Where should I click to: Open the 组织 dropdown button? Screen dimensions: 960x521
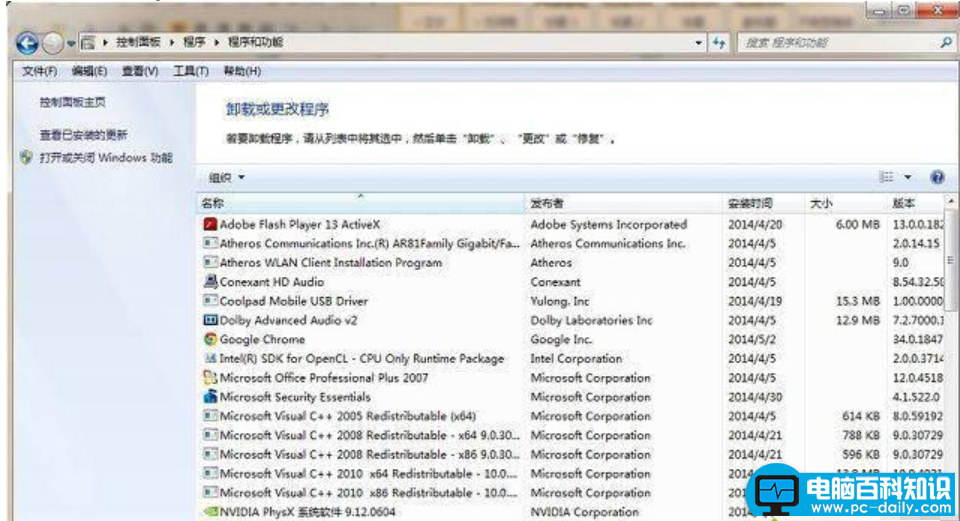(x=227, y=178)
